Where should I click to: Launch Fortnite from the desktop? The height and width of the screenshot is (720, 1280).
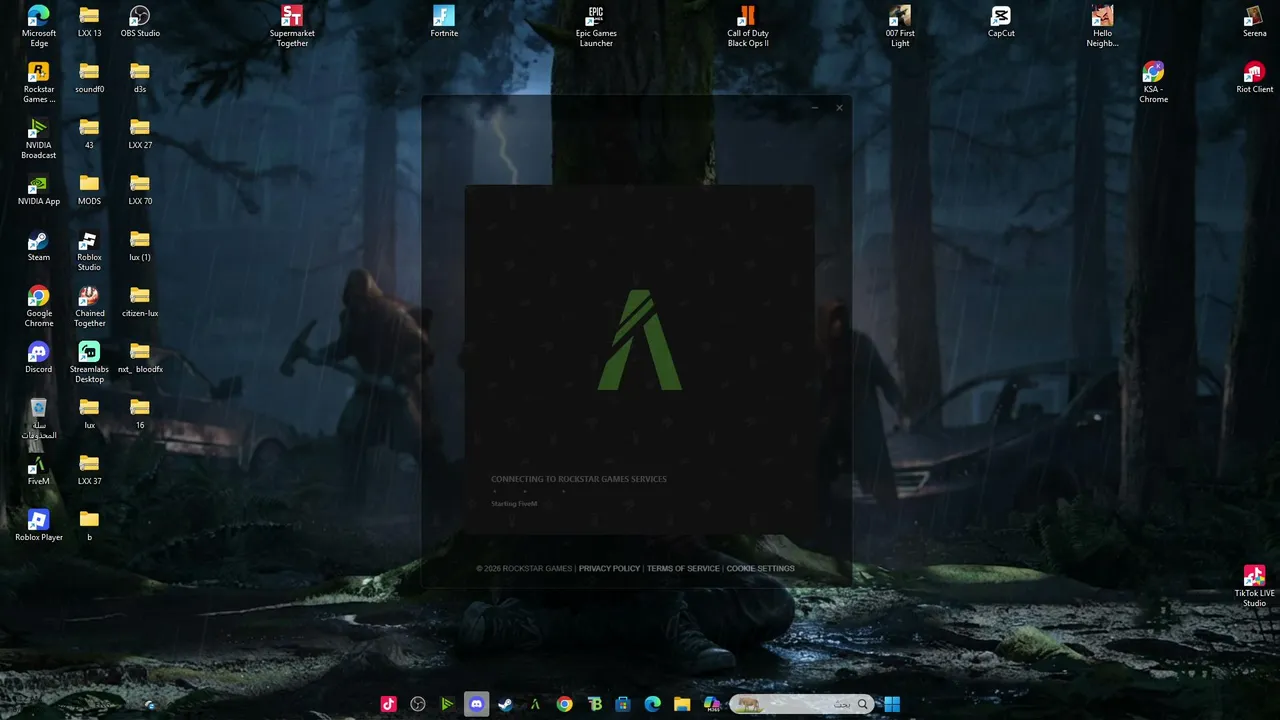click(444, 22)
